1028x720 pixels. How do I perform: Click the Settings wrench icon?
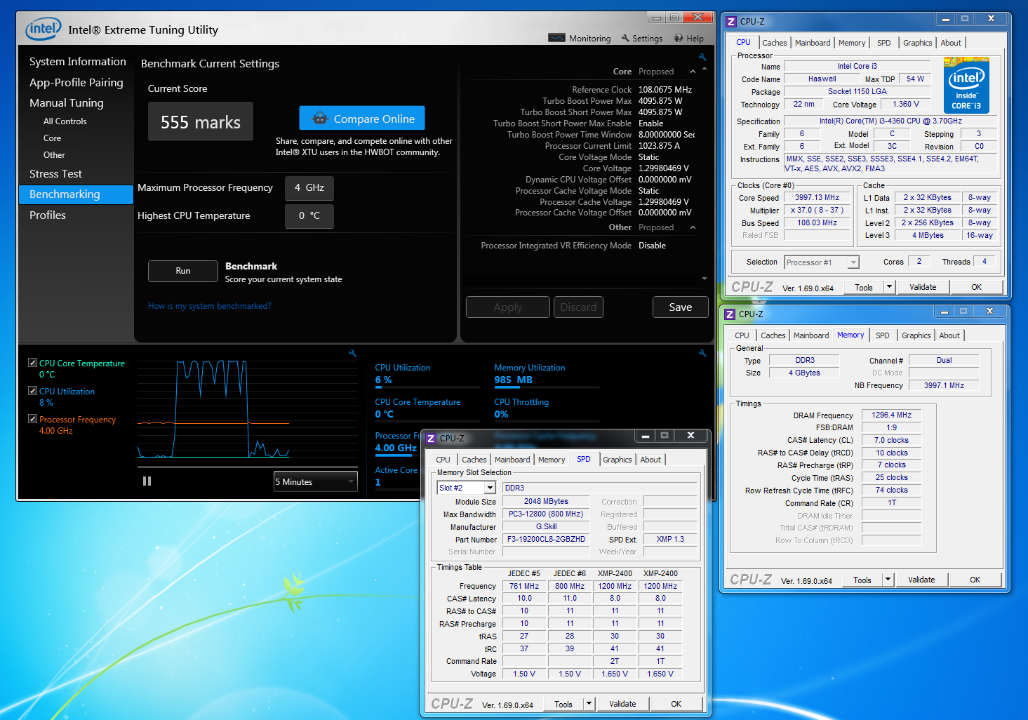tap(625, 38)
